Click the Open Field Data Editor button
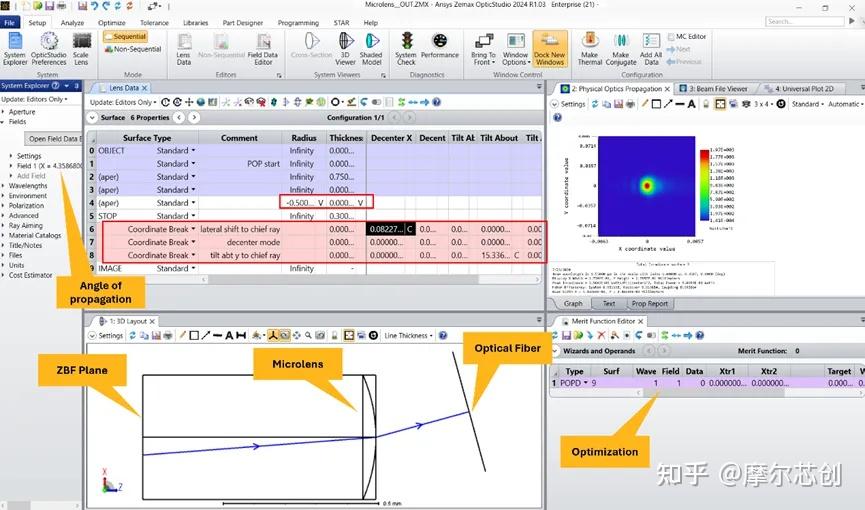This screenshot has height=510, width=865. 55,139
